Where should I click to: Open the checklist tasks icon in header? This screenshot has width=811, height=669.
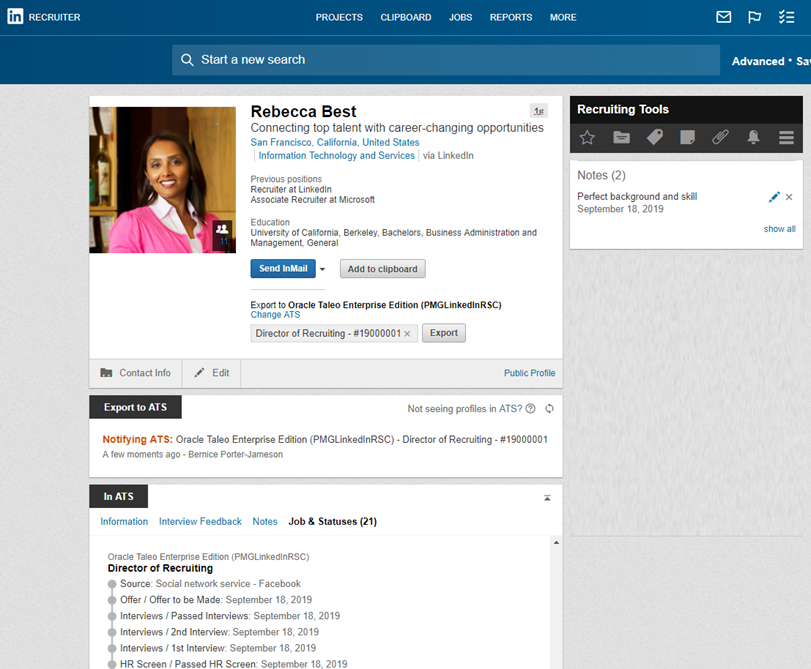786,17
